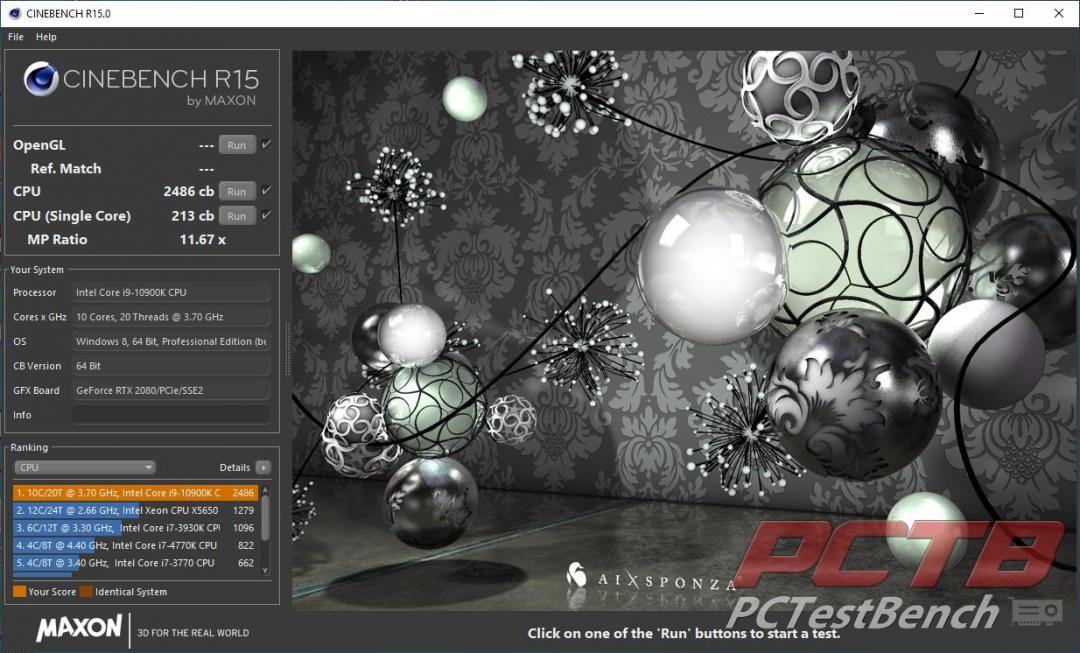Click the ranking list scrollbar thumb
The width and height of the screenshot is (1080, 653).
265,517
